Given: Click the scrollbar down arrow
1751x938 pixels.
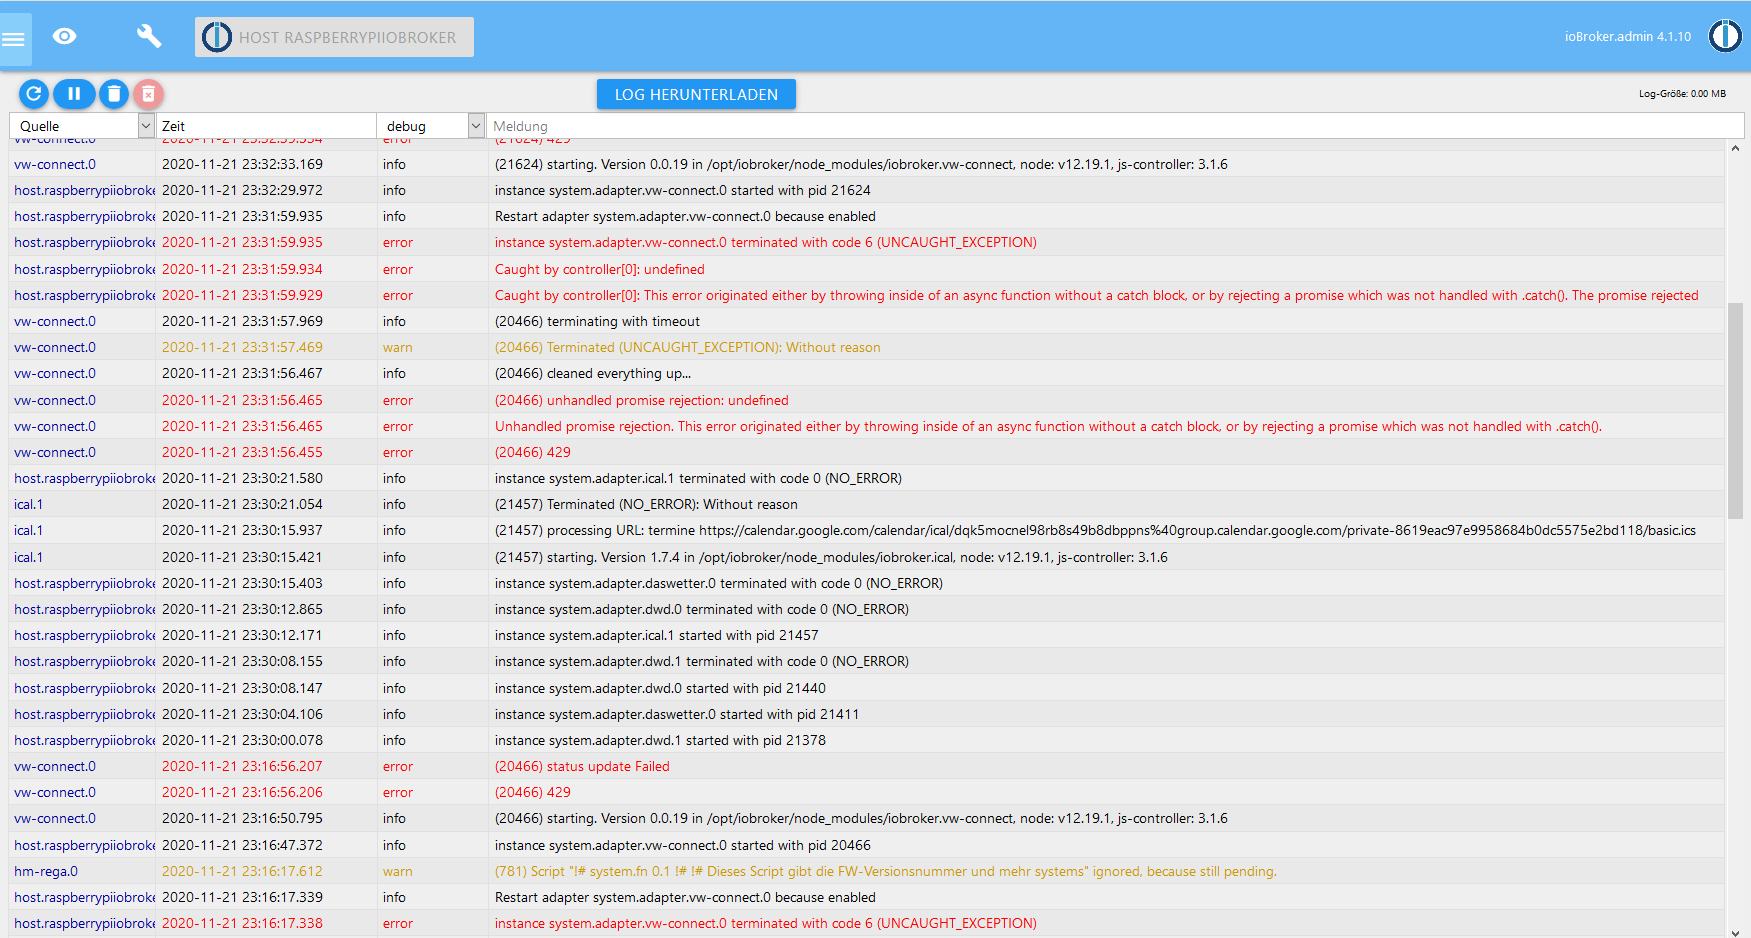Looking at the screenshot, I should click(x=1735, y=931).
